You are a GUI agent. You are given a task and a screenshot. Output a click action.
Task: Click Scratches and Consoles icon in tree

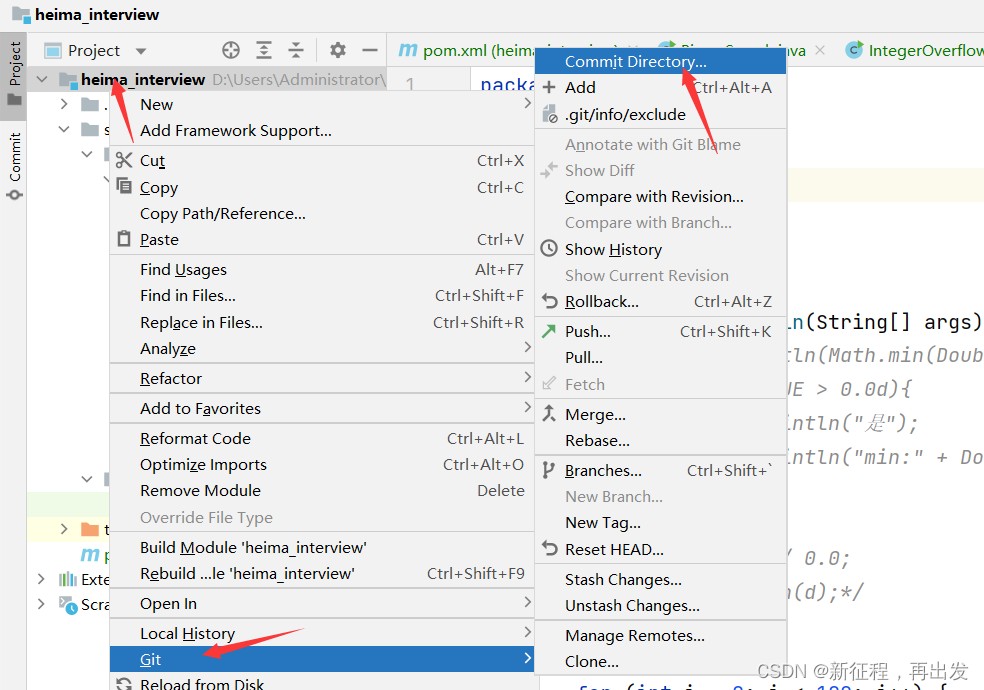[68, 605]
